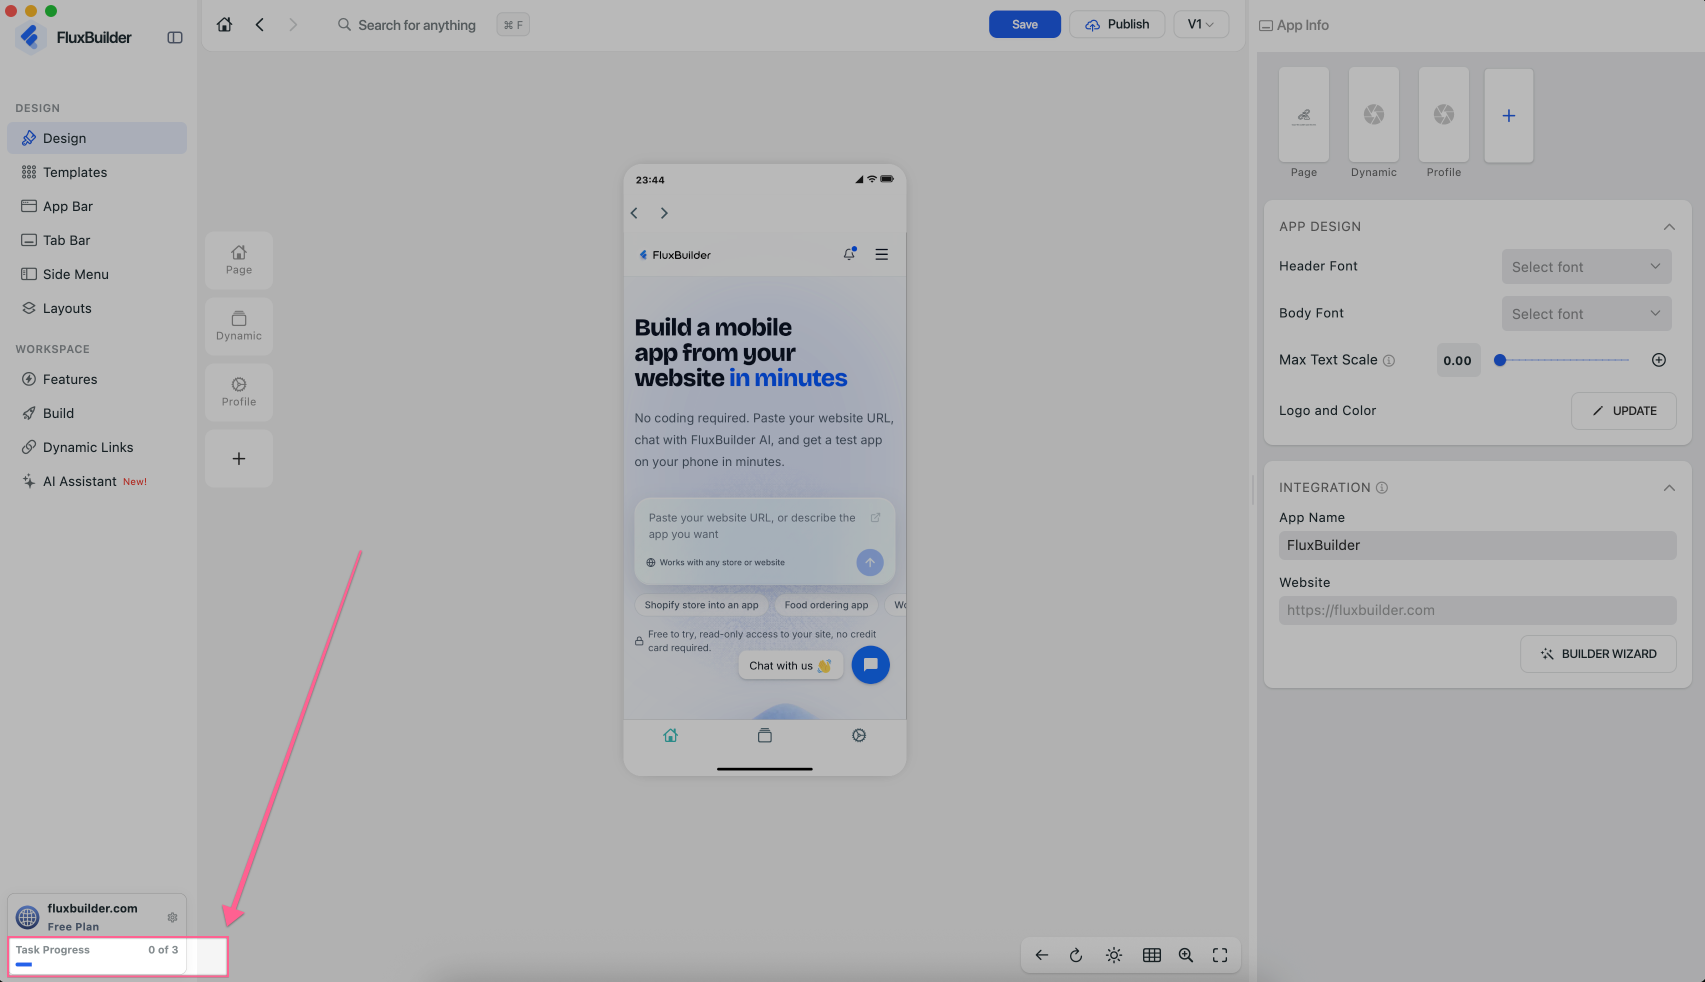Toggle light mode sun icon
The image size is (1705, 982).
(1114, 955)
